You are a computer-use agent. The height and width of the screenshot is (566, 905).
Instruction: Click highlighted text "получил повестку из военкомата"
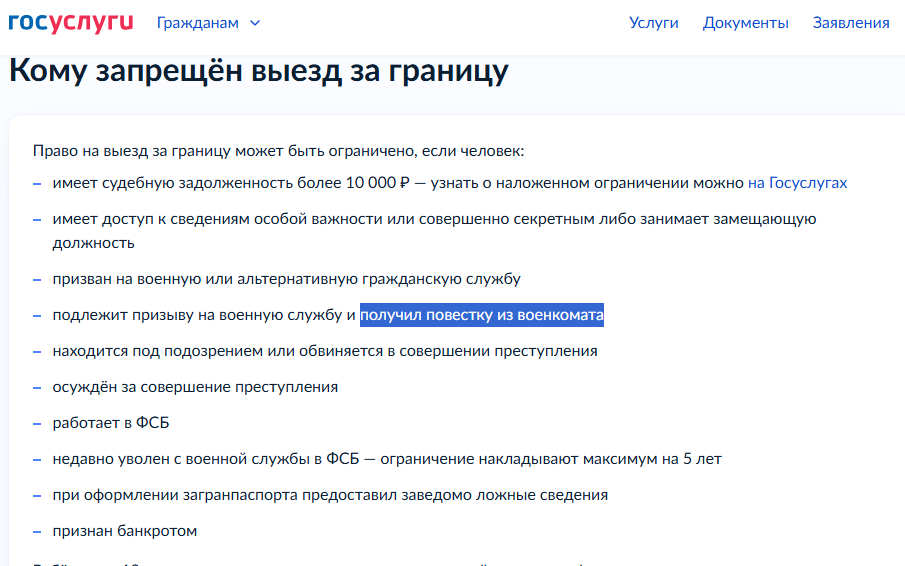482,316
